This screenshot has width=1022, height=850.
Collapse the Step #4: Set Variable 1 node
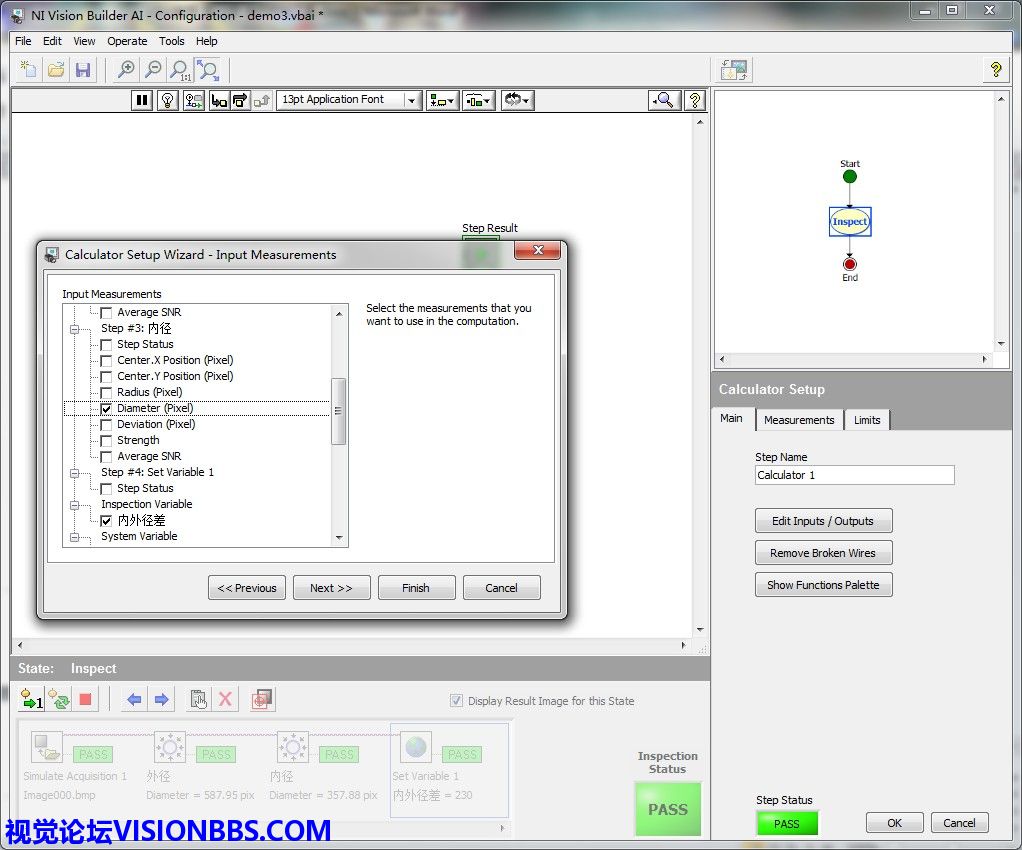point(74,473)
